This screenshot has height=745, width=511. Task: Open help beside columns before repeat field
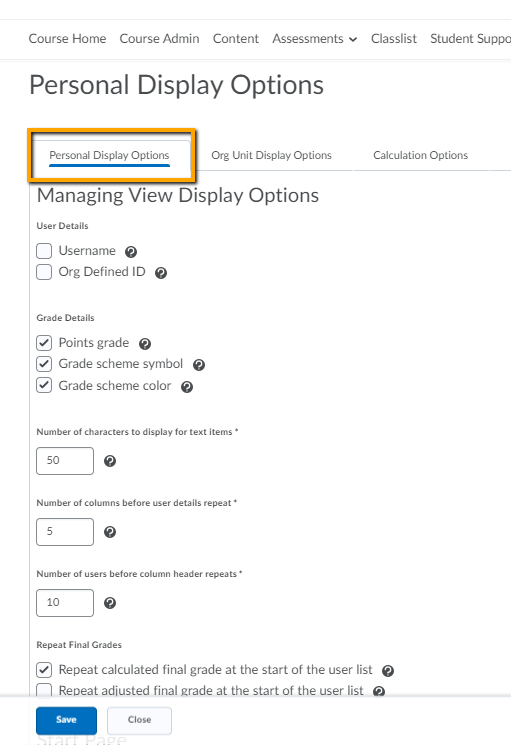click(x=110, y=532)
